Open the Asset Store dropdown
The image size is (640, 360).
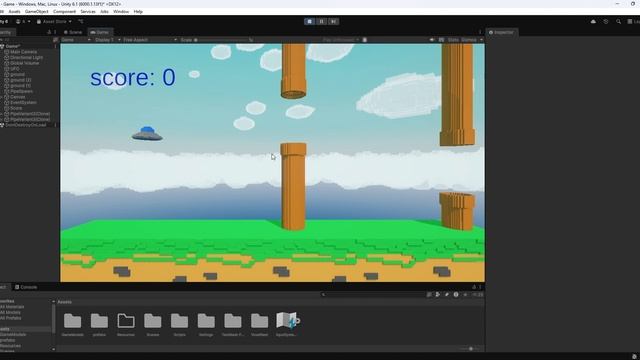tap(54, 21)
